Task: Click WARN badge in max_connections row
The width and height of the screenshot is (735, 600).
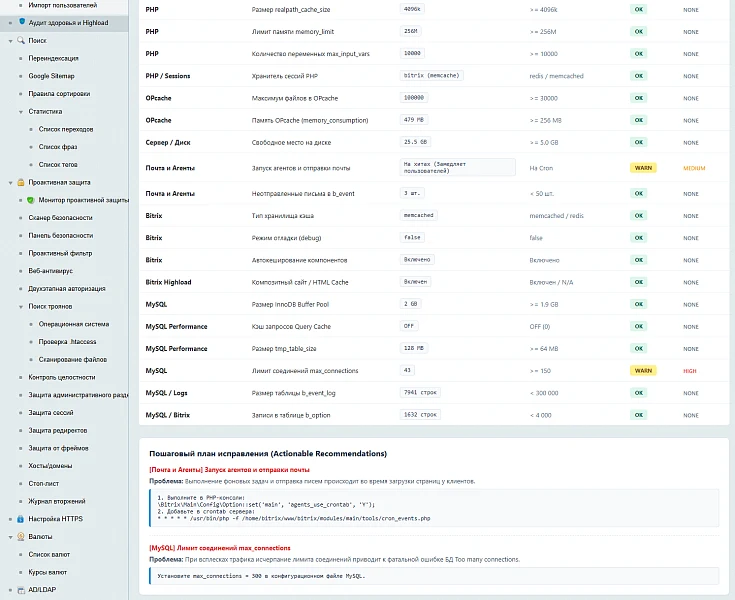Action: pos(643,371)
